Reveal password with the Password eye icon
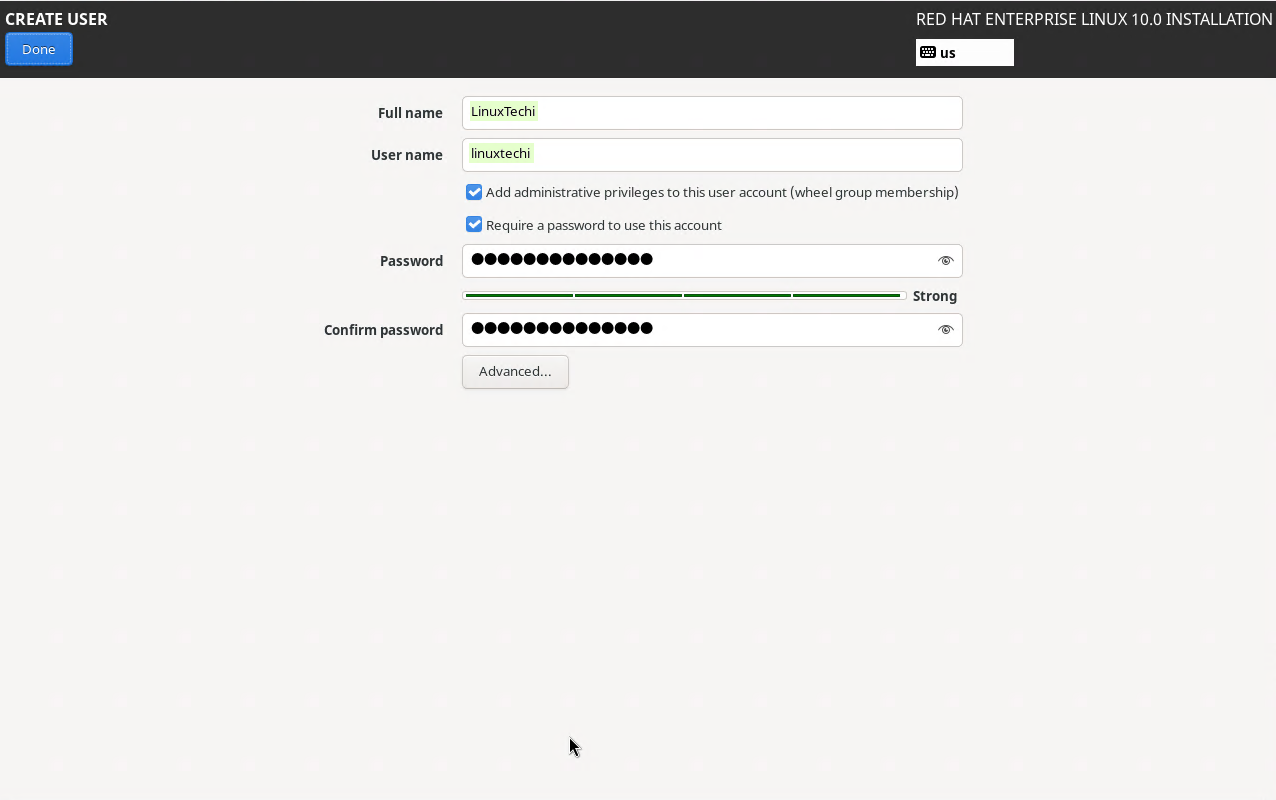Viewport: 1276px width, 800px height. (945, 261)
